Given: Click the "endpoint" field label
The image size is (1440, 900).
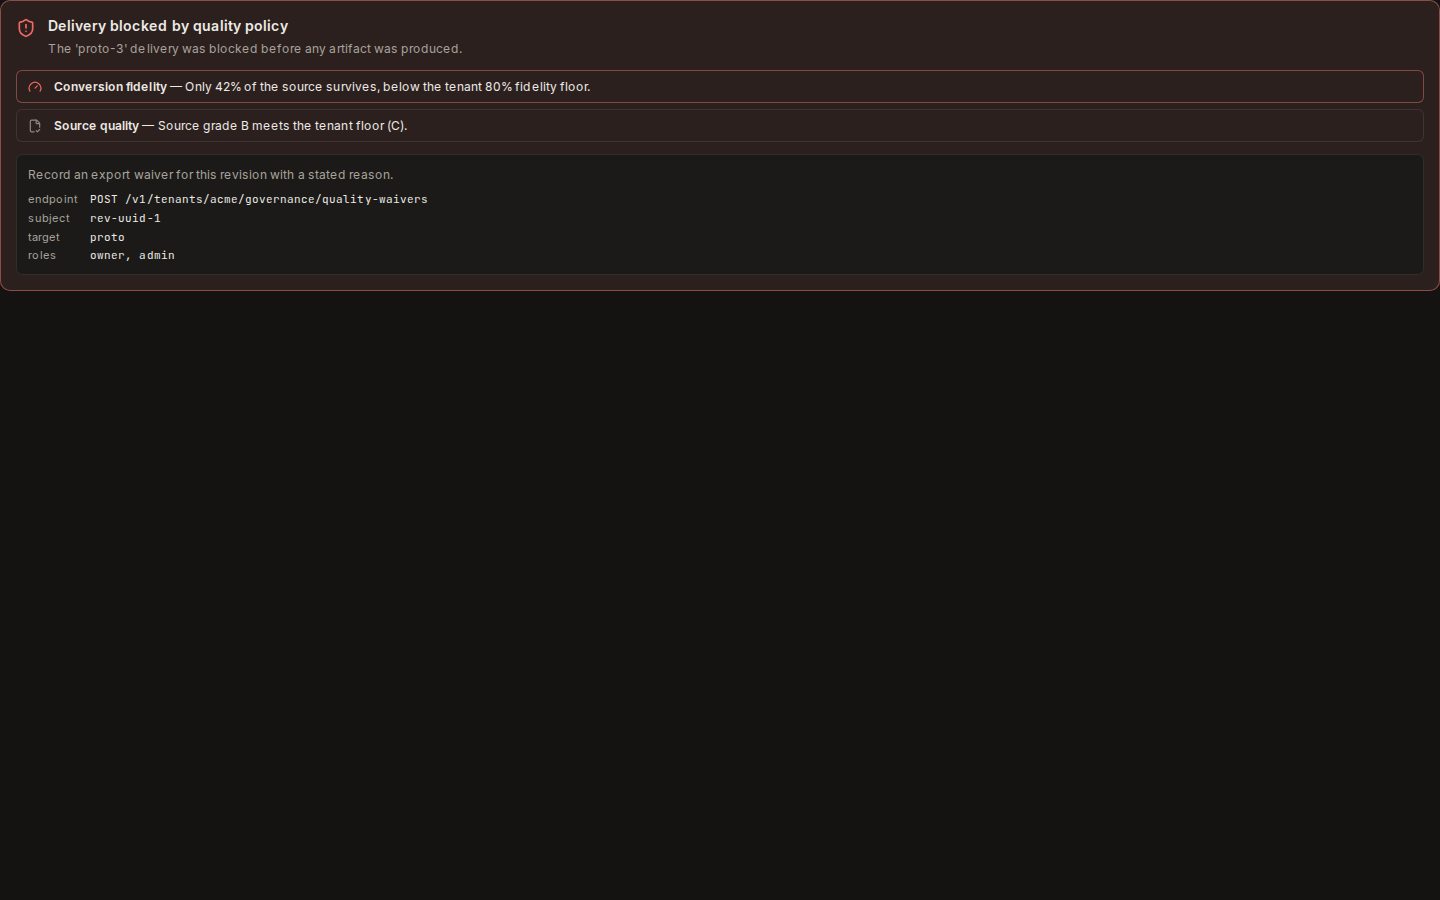Looking at the screenshot, I should (53, 199).
